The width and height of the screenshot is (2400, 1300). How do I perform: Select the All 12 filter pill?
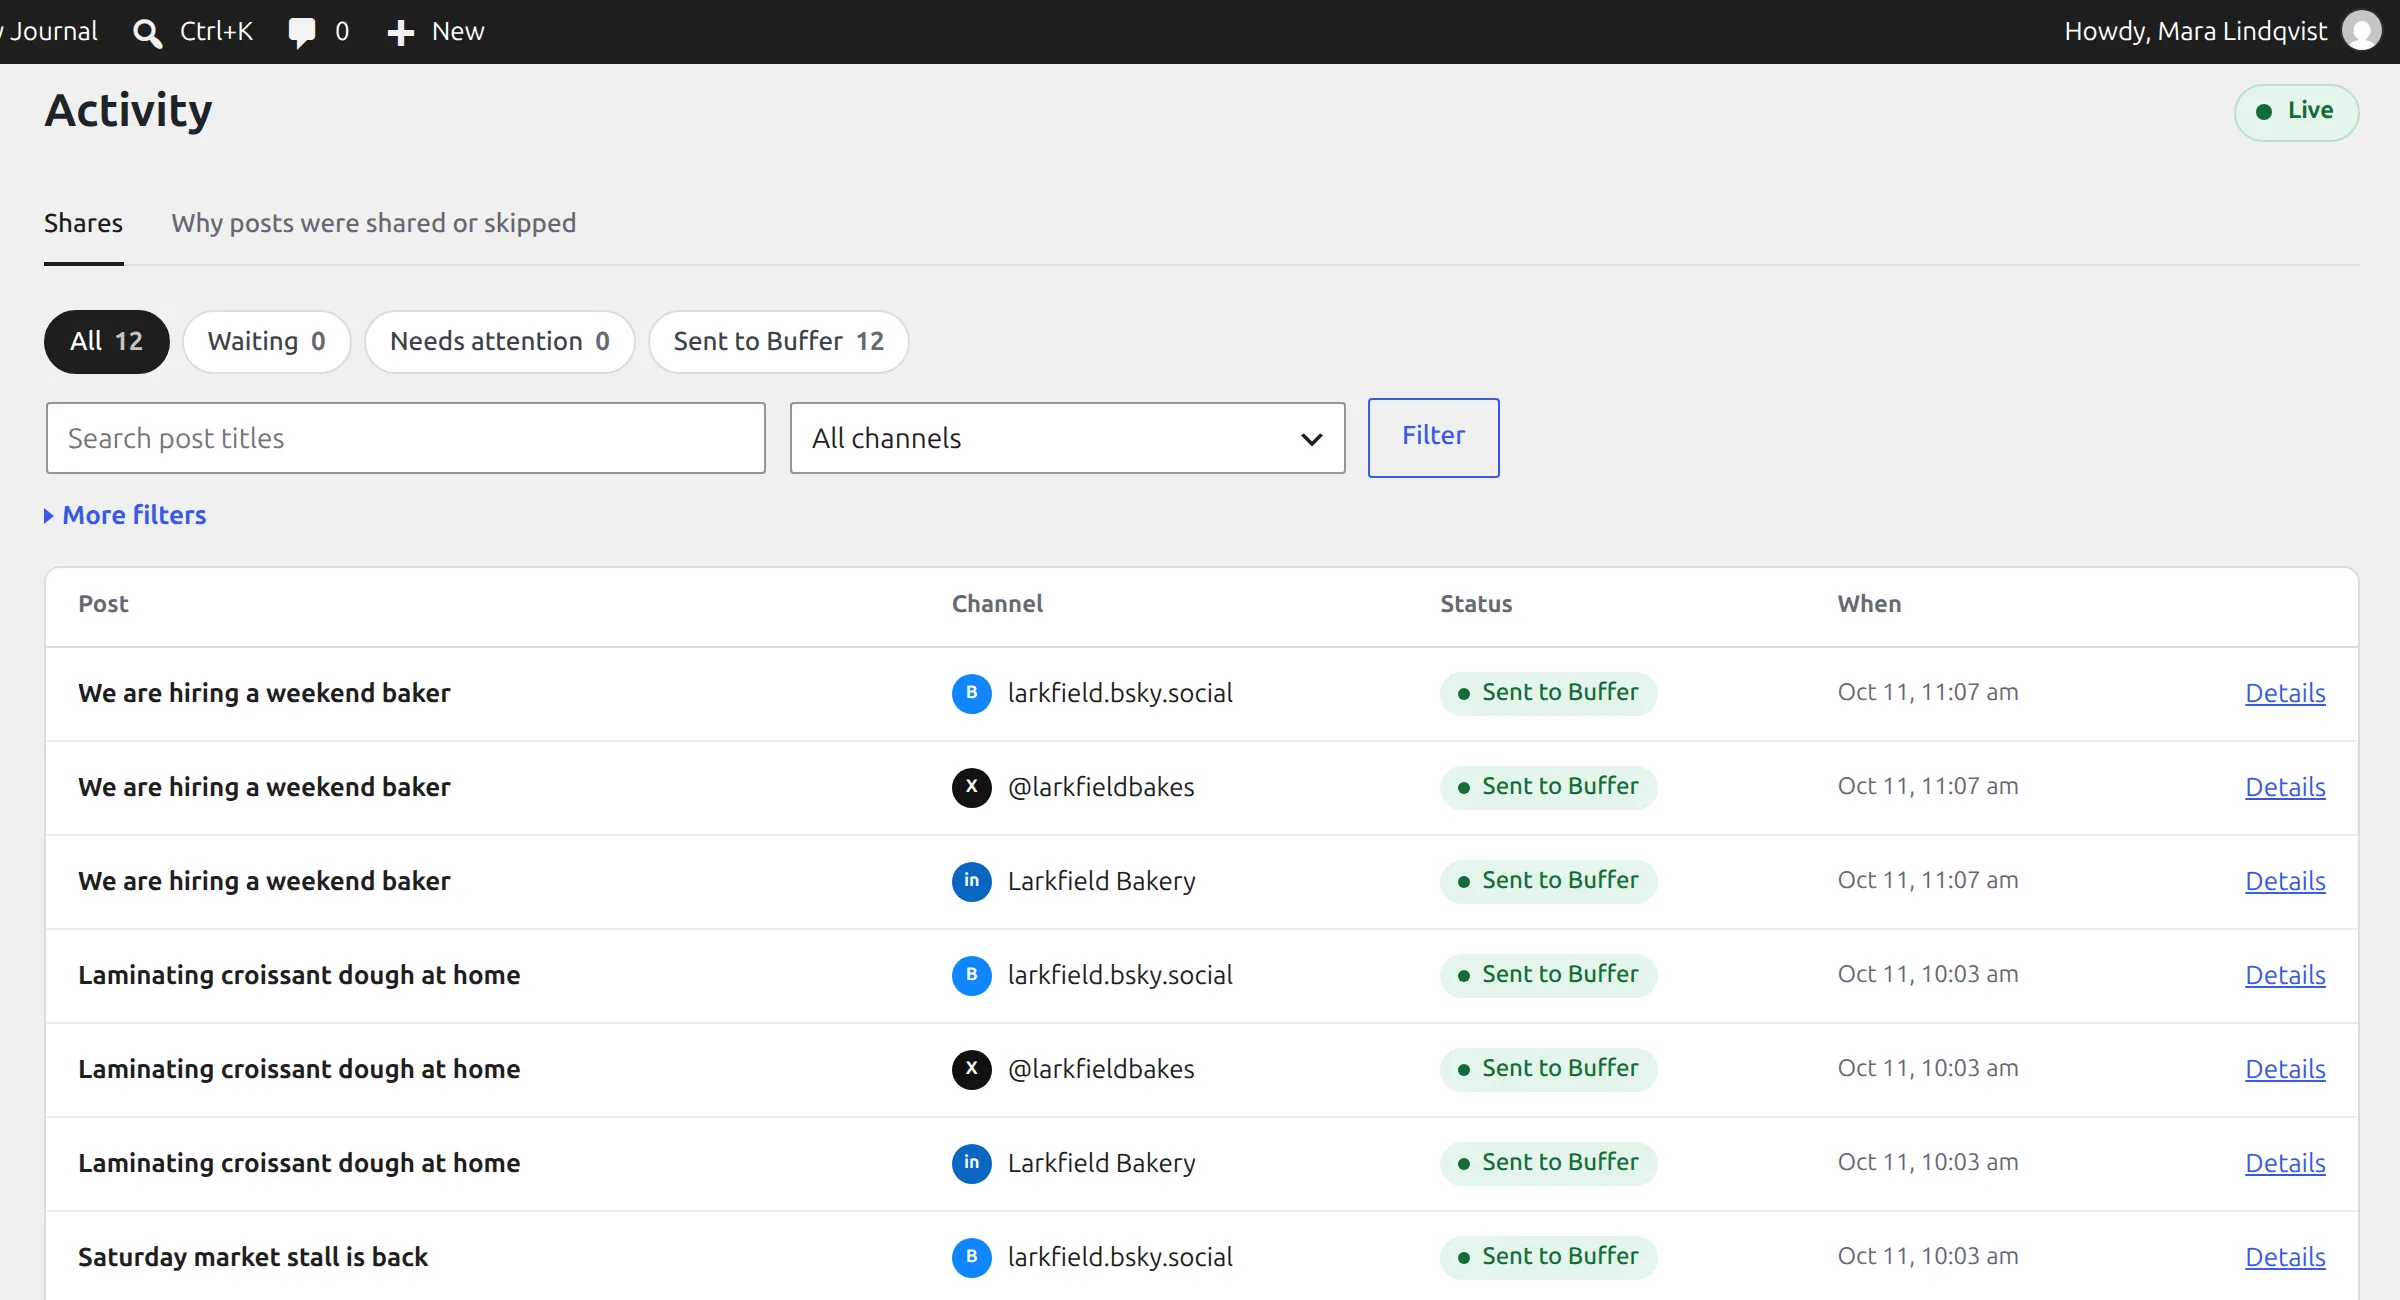click(106, 342)
